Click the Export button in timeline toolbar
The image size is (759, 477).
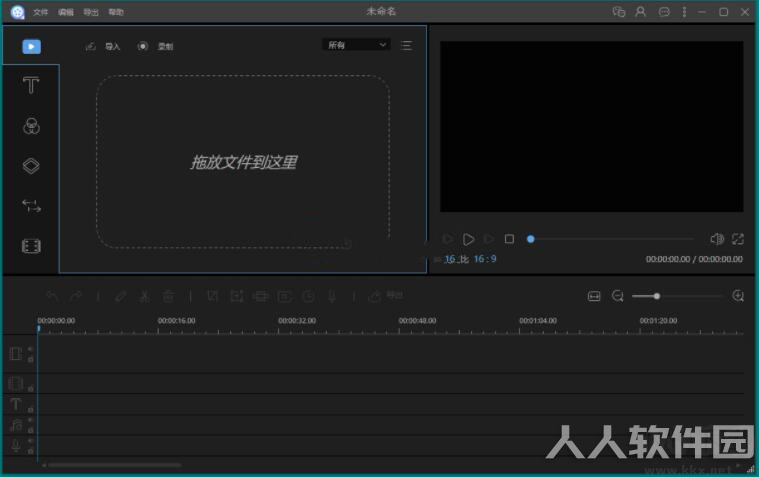[x=386, y=296]
